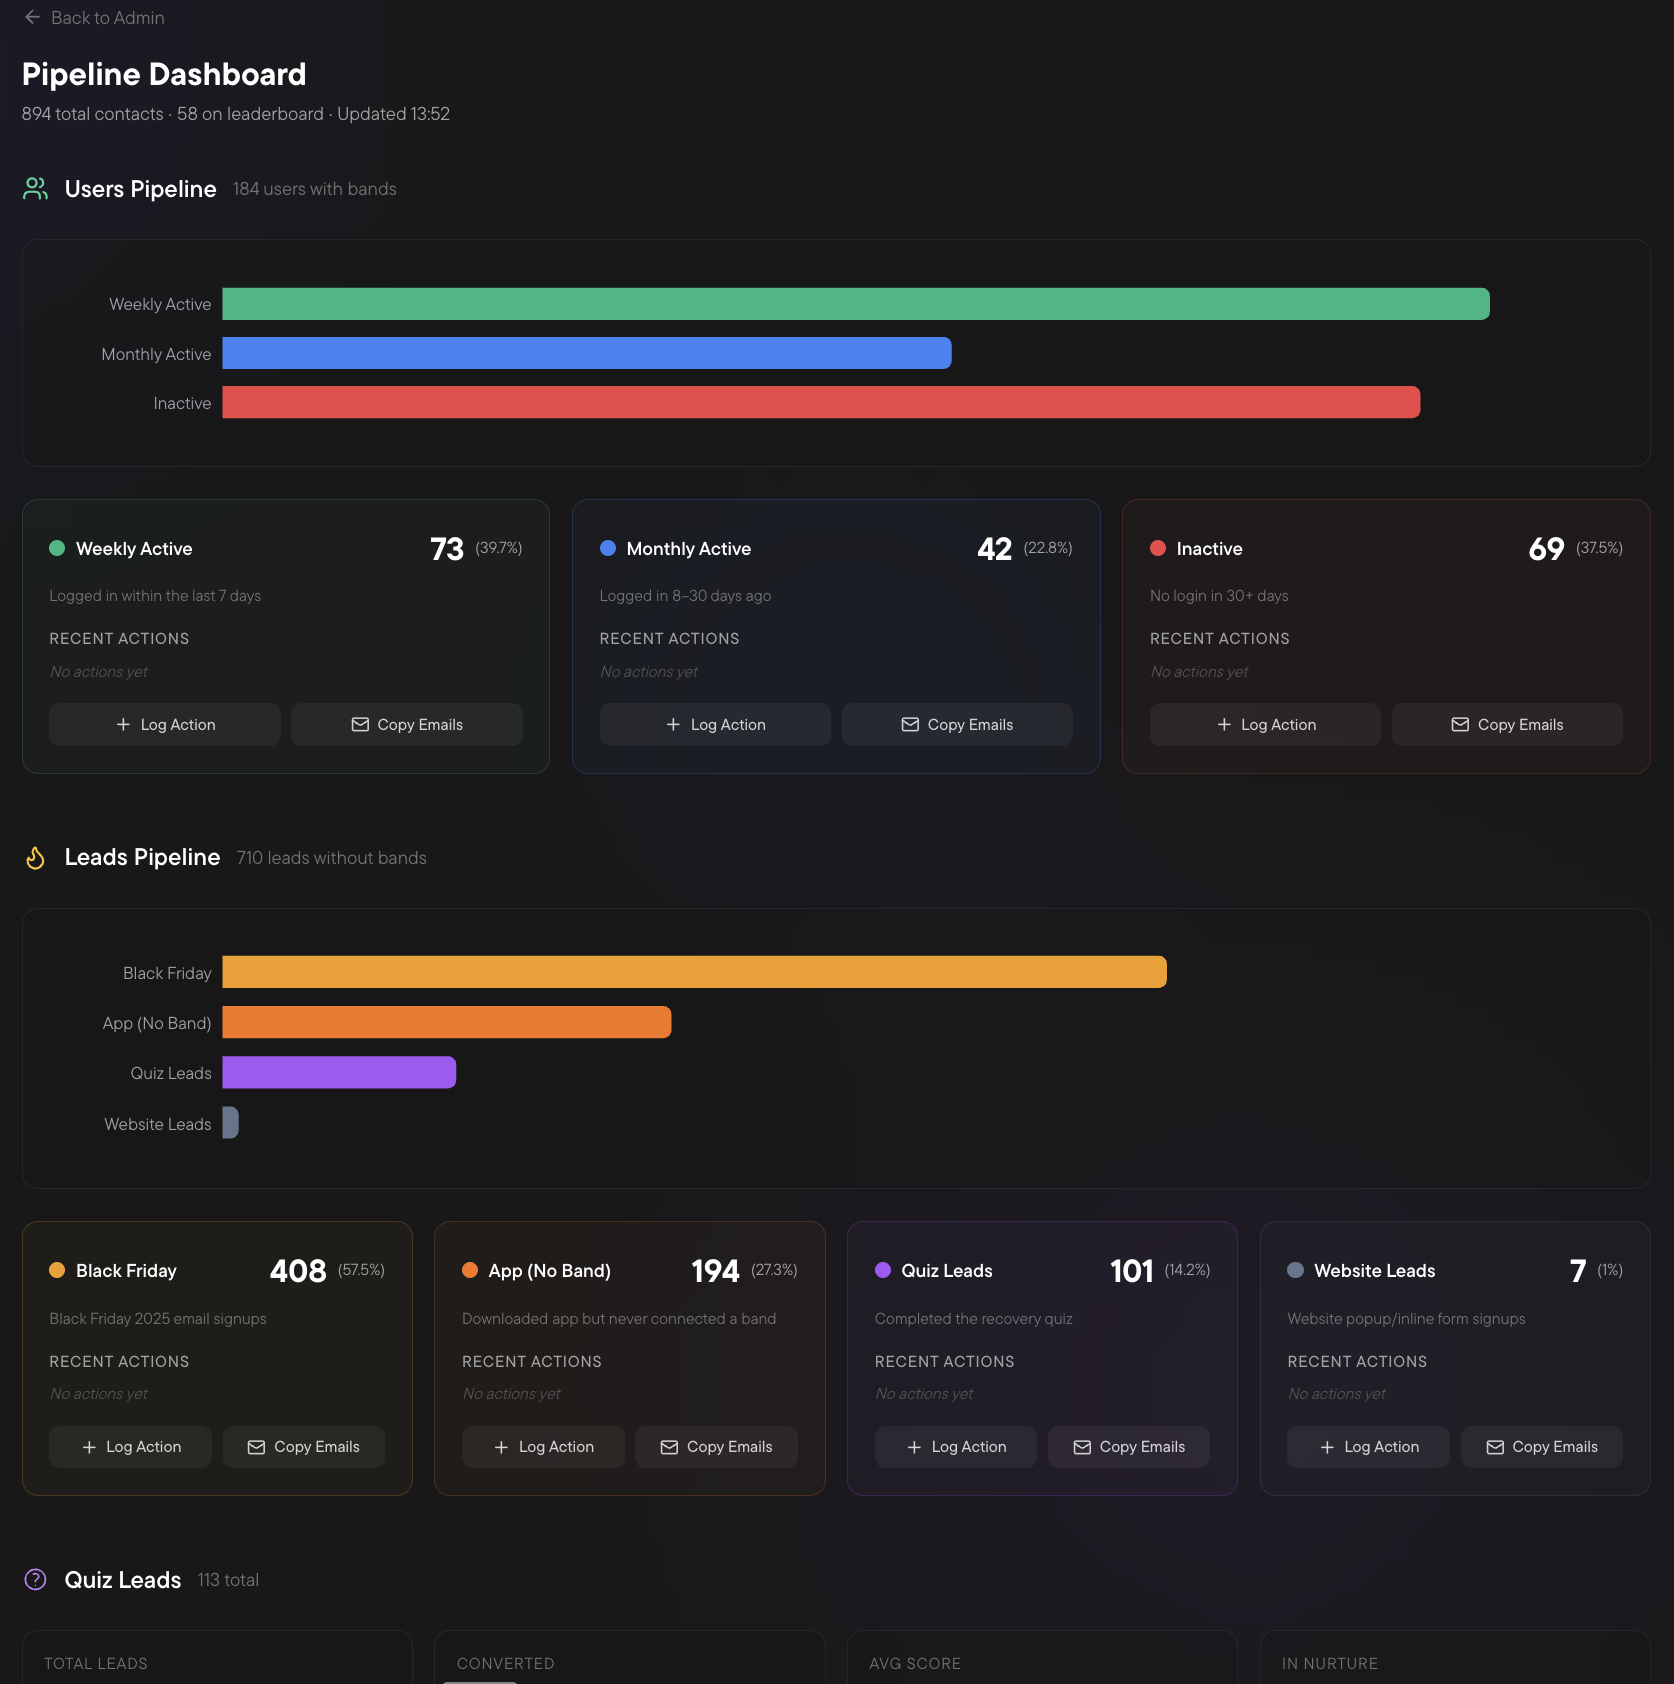Click the Leads Pipeline flame icon
1674x1684 pixels.
click(x=36, y=858)
